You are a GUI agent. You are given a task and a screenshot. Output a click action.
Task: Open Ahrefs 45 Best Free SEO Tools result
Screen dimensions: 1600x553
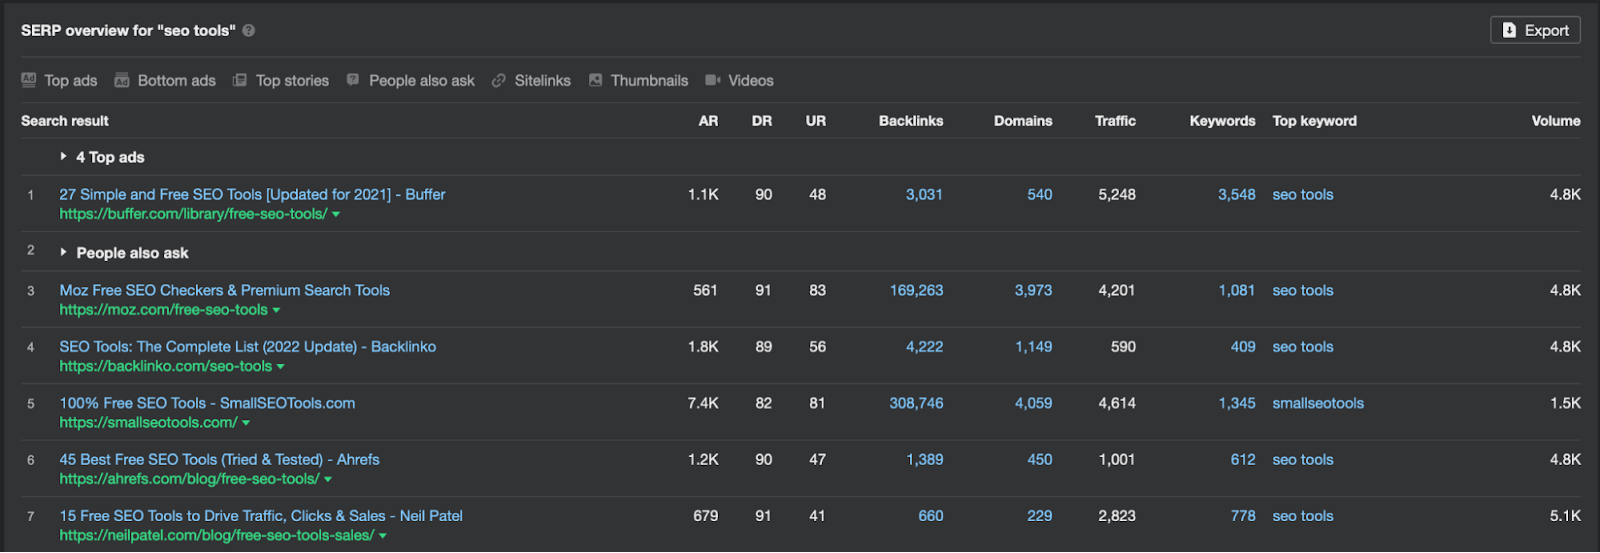click(219, 460)
